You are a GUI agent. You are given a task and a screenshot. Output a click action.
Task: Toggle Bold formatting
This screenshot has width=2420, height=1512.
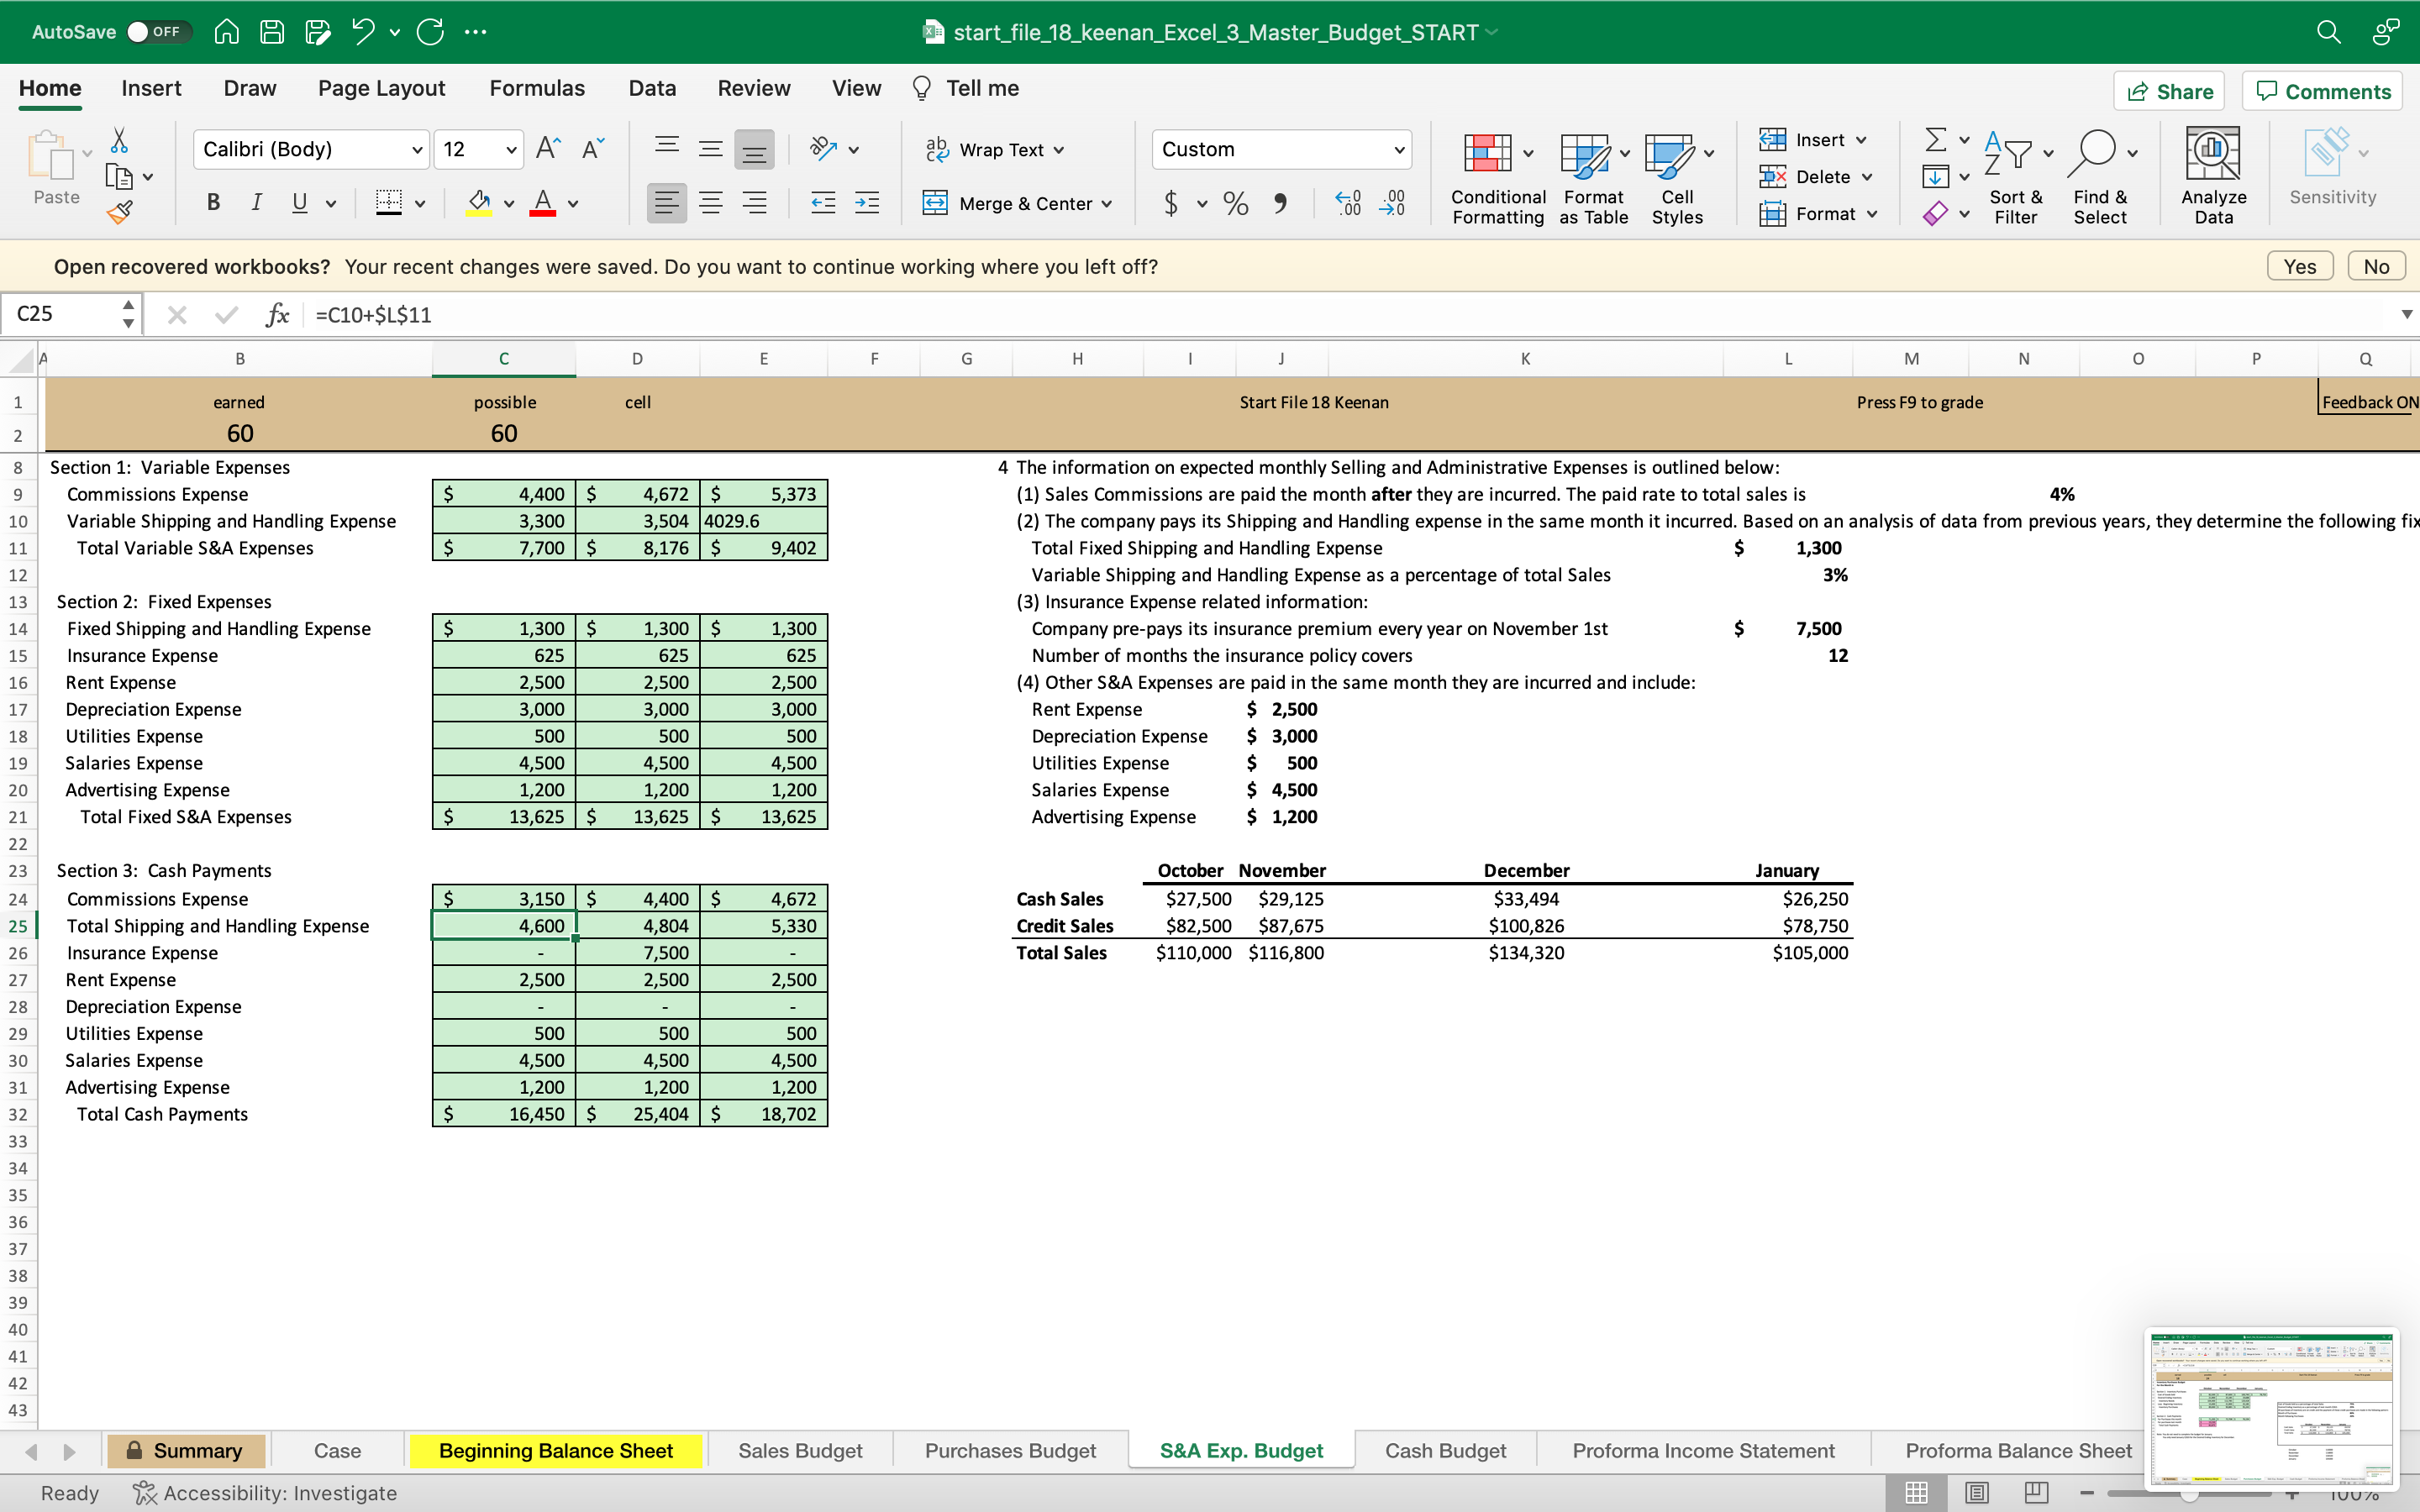[x=213, y=203]
